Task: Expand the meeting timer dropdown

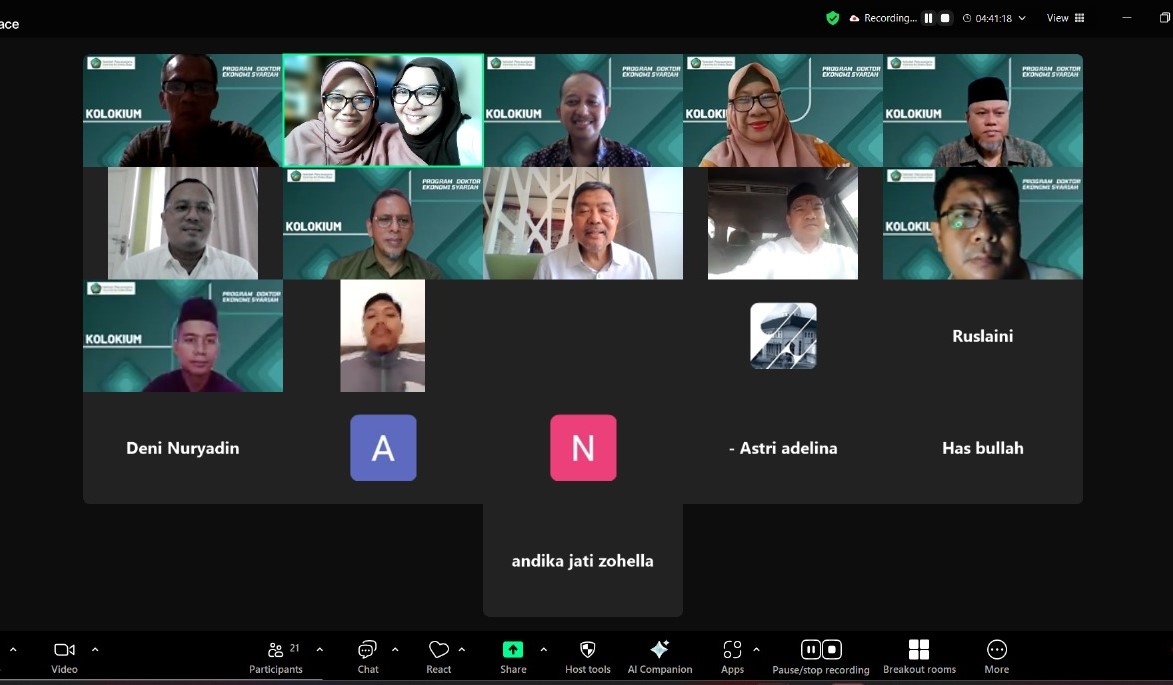Action: coord(1021,18)
